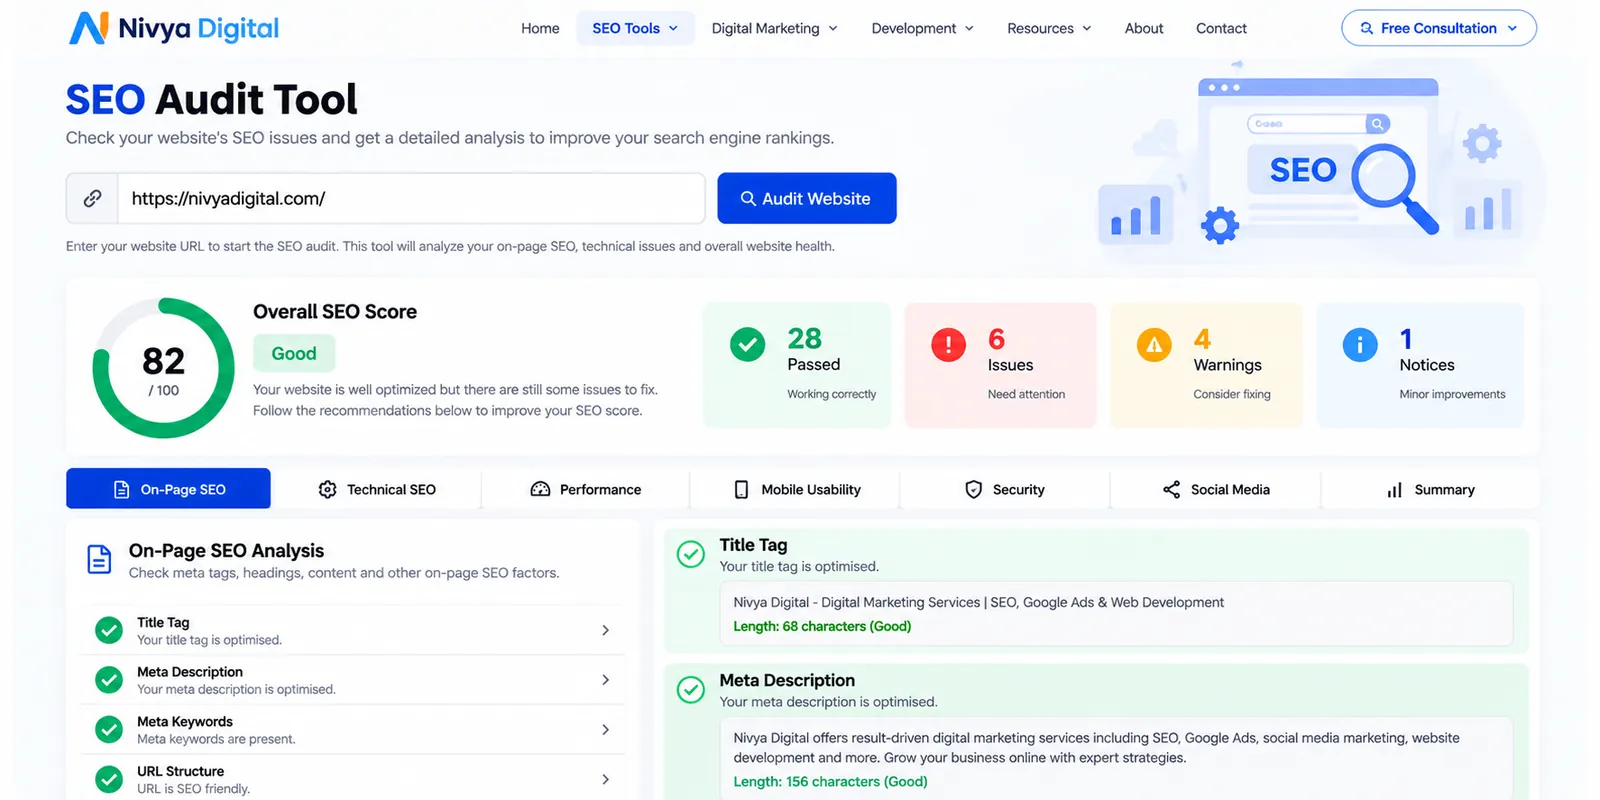This screenshot has width=1600, height=800.
Task: Click the website URL input field
Action: pyautogui.click(x=411, y=198)
